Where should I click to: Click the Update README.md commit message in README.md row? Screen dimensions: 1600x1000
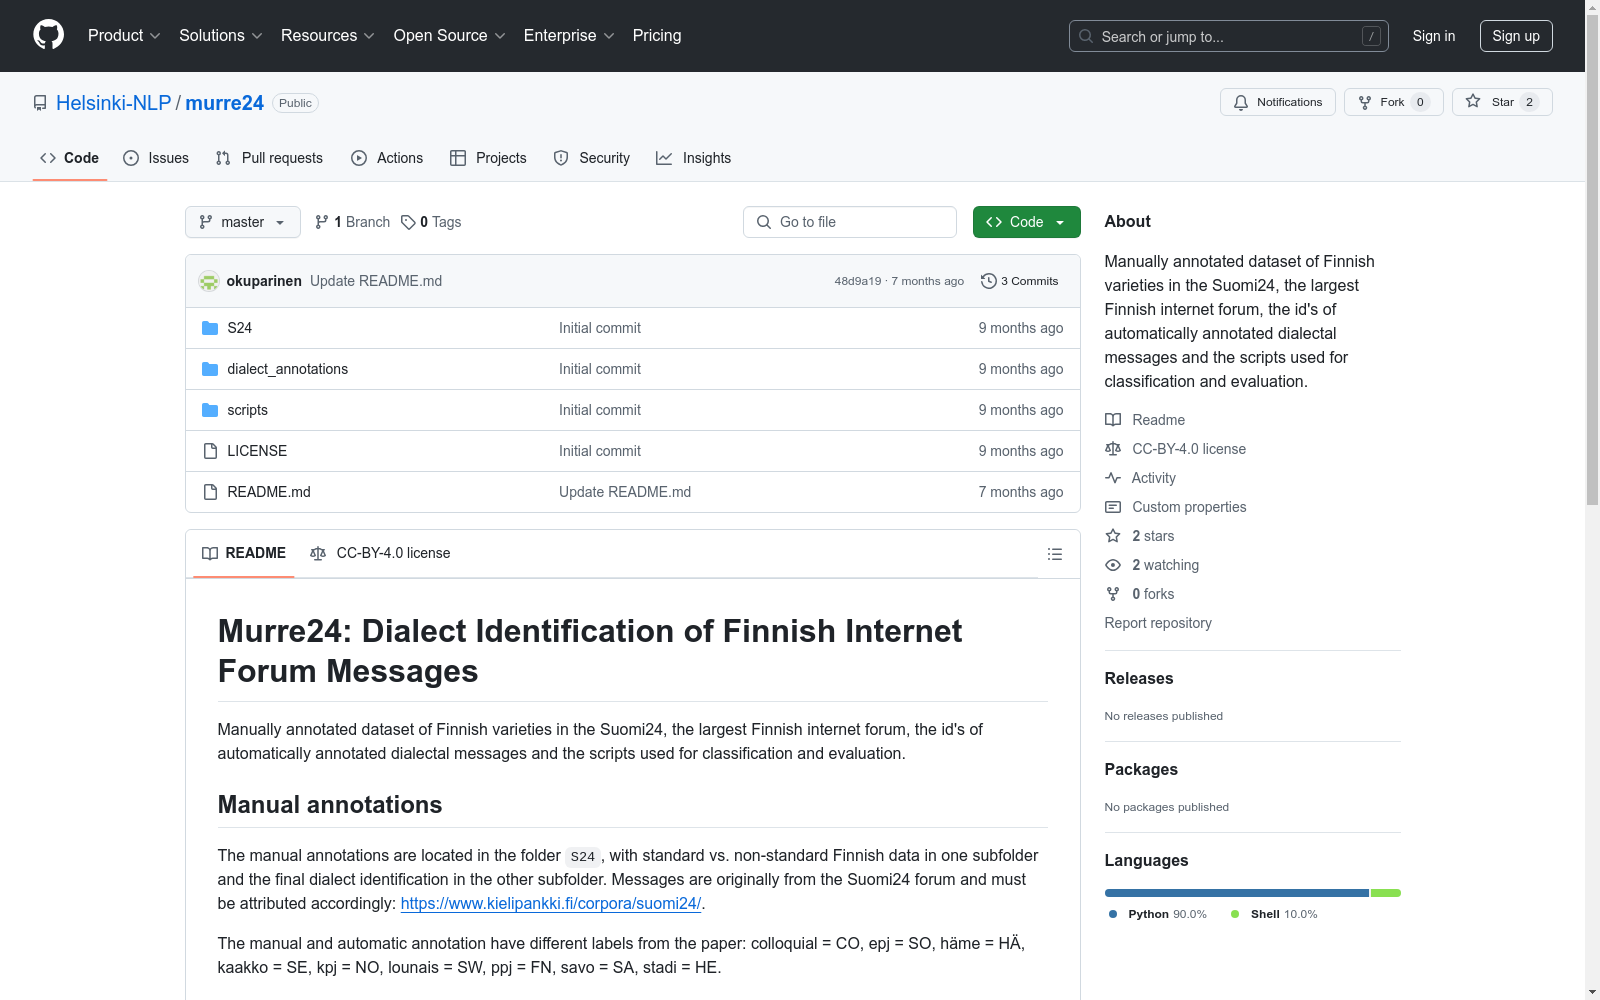coord(625,492)
